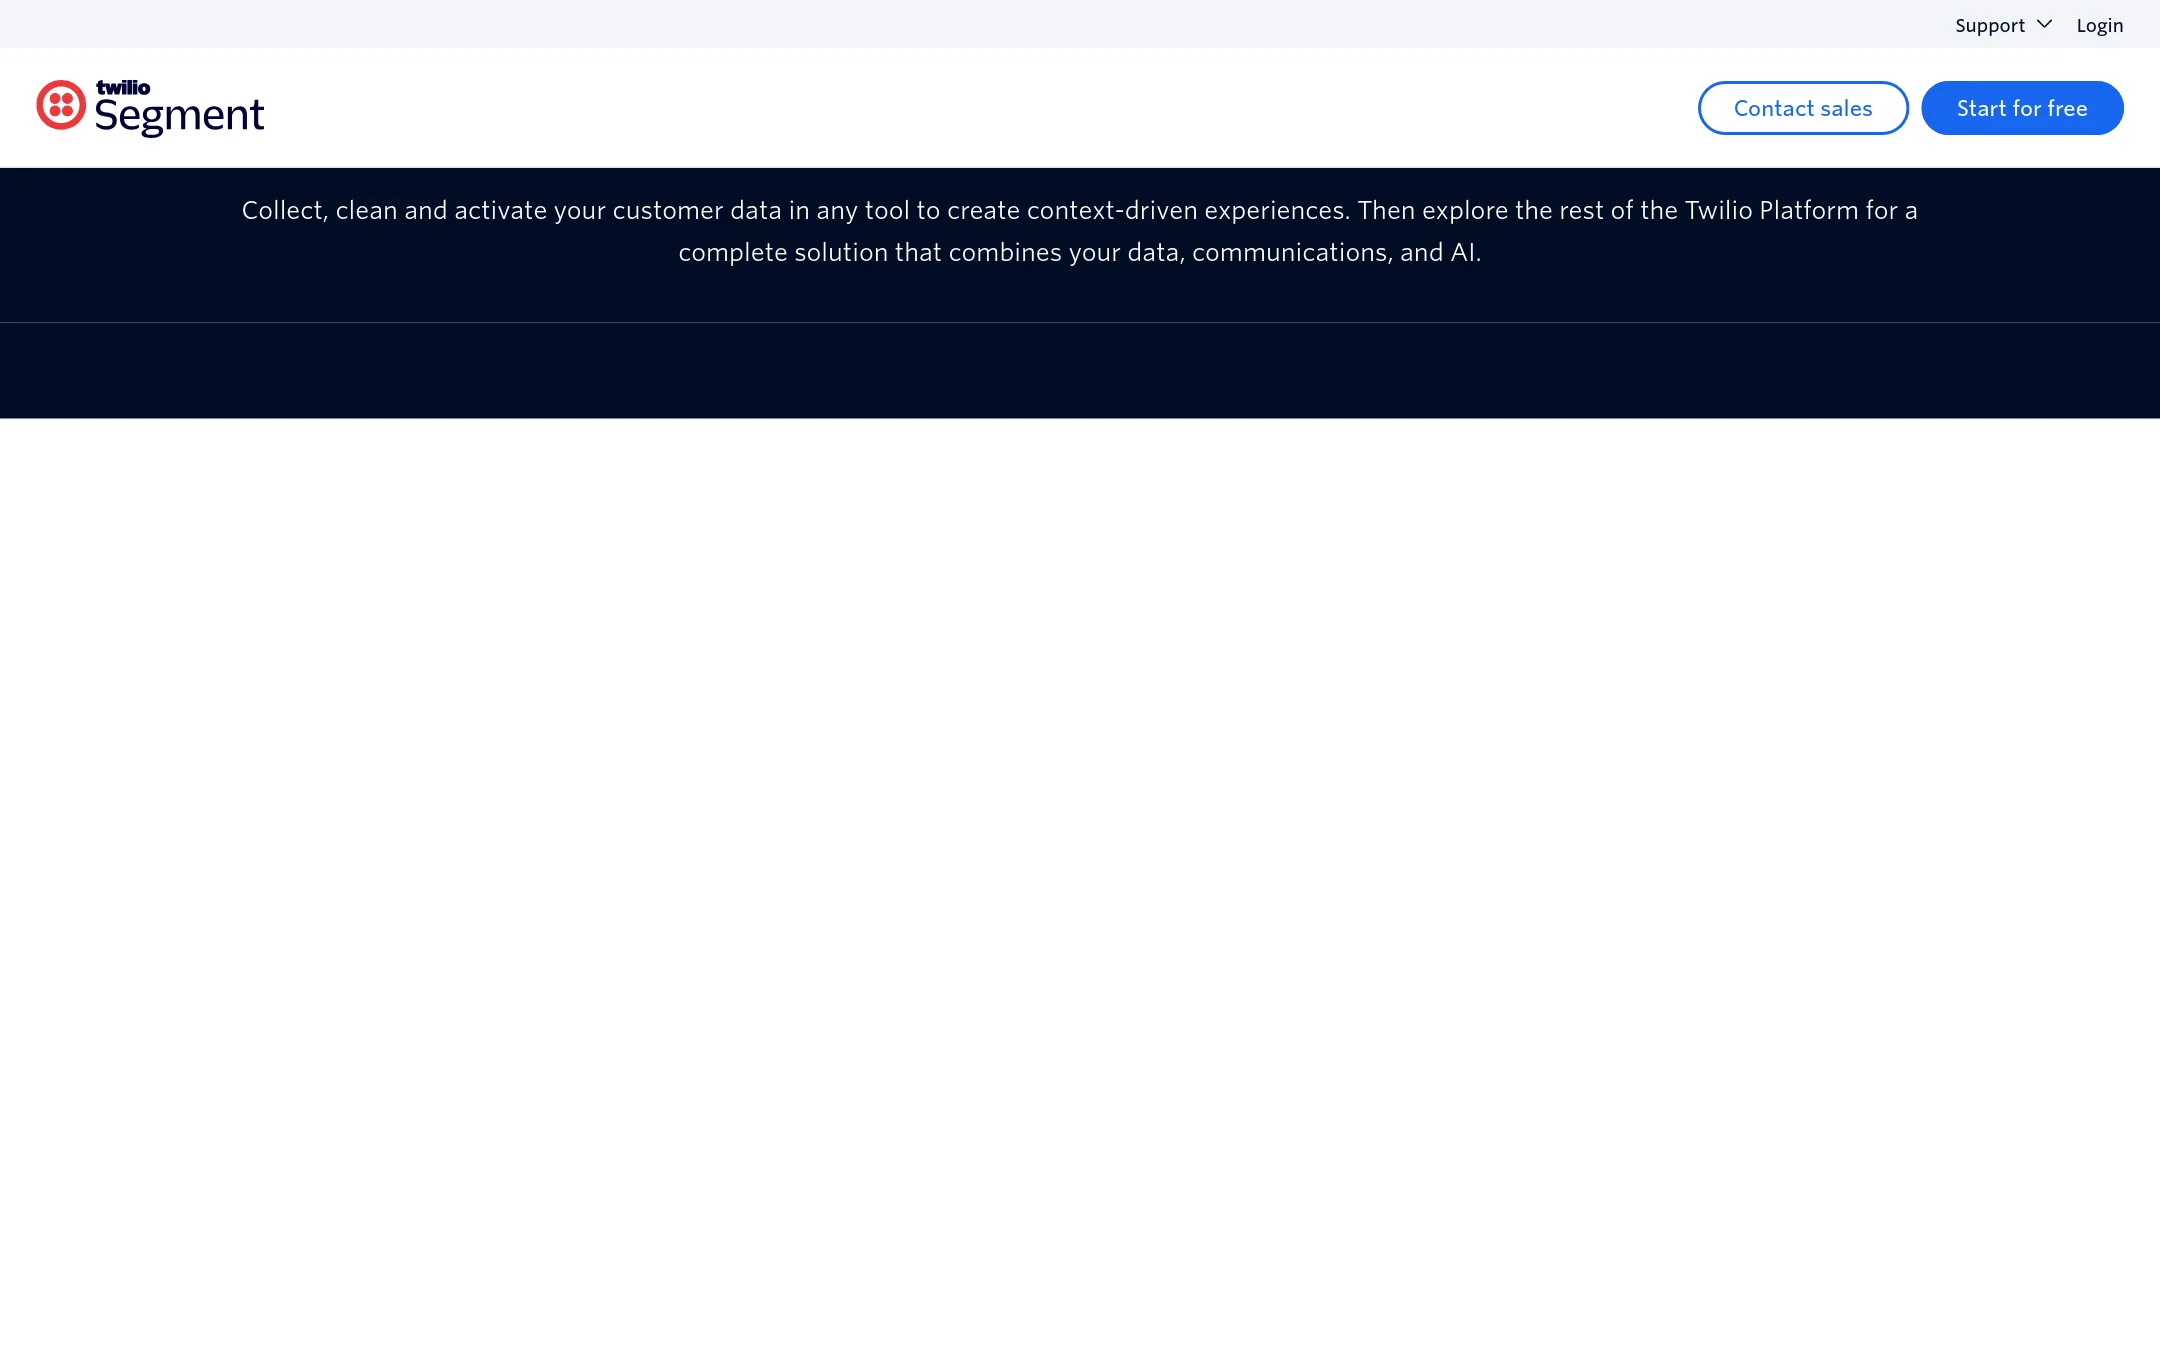2160x1350 pixels.
Task: Click the Start for free button
Action: [x=2022, y=108]
